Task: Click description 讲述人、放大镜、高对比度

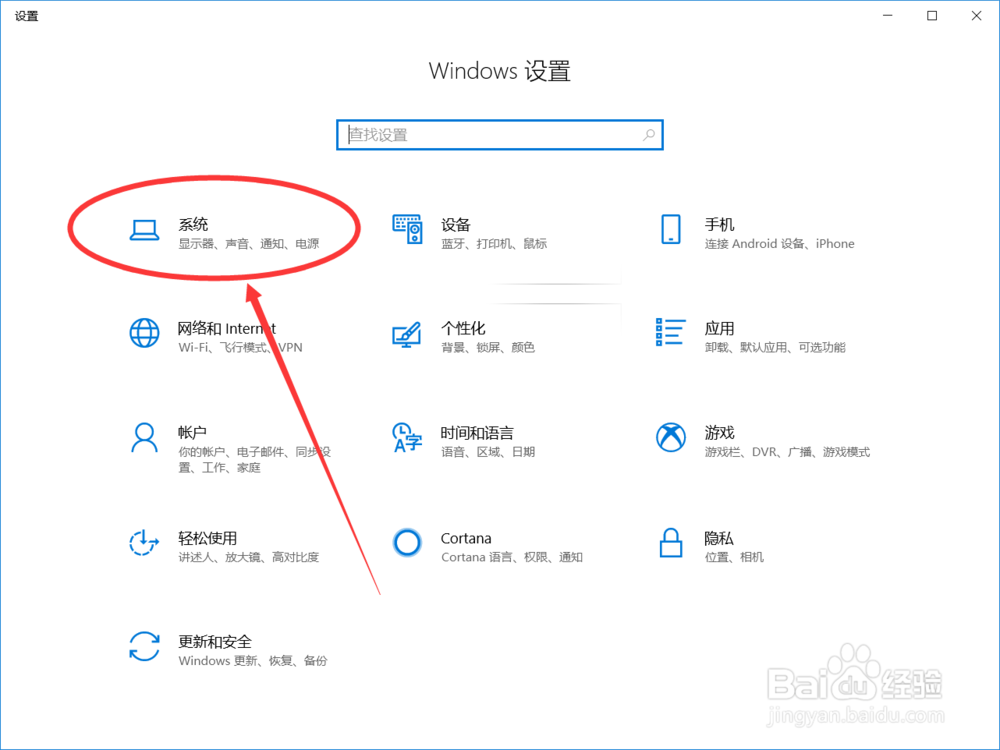Action: click(249, 557)
